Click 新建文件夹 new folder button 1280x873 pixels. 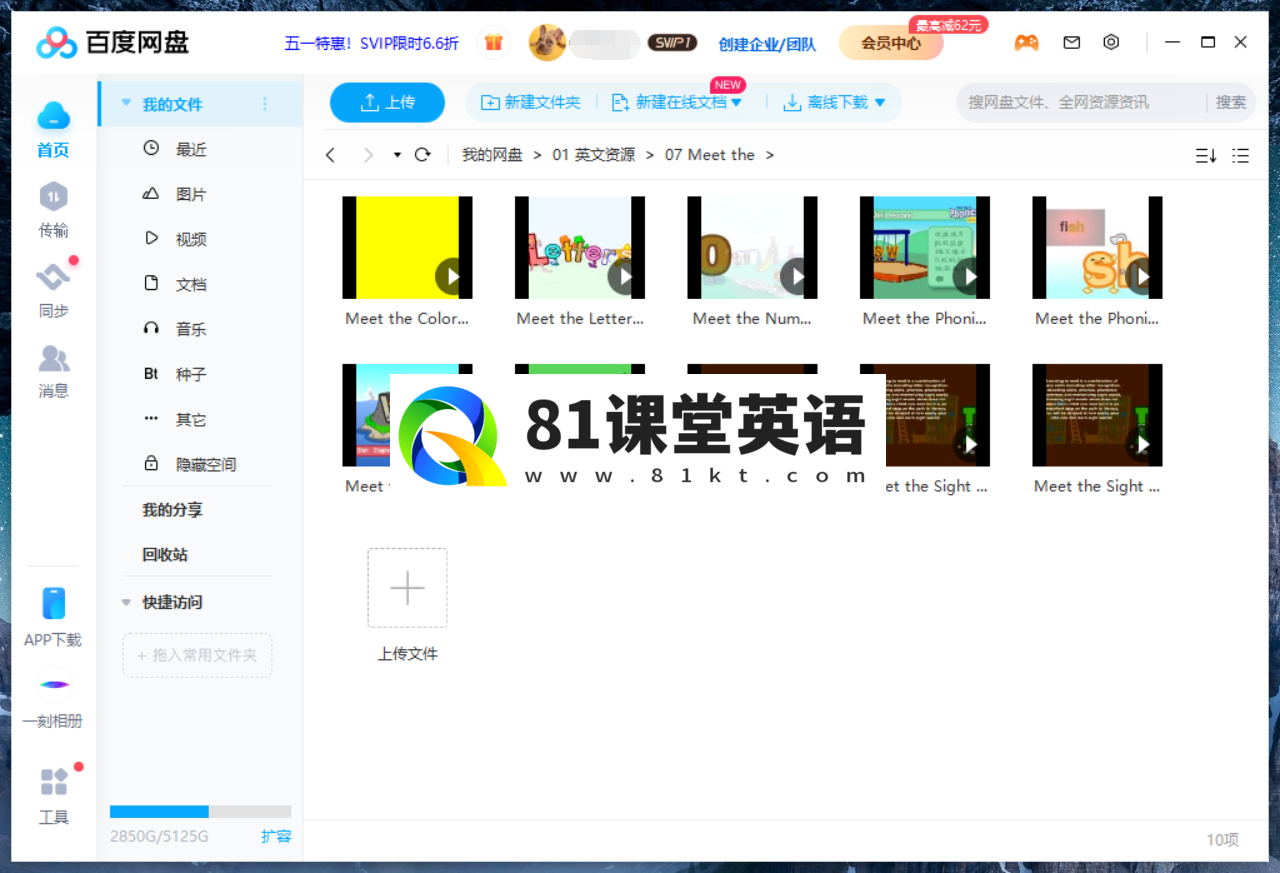click(x=530, y=102)
